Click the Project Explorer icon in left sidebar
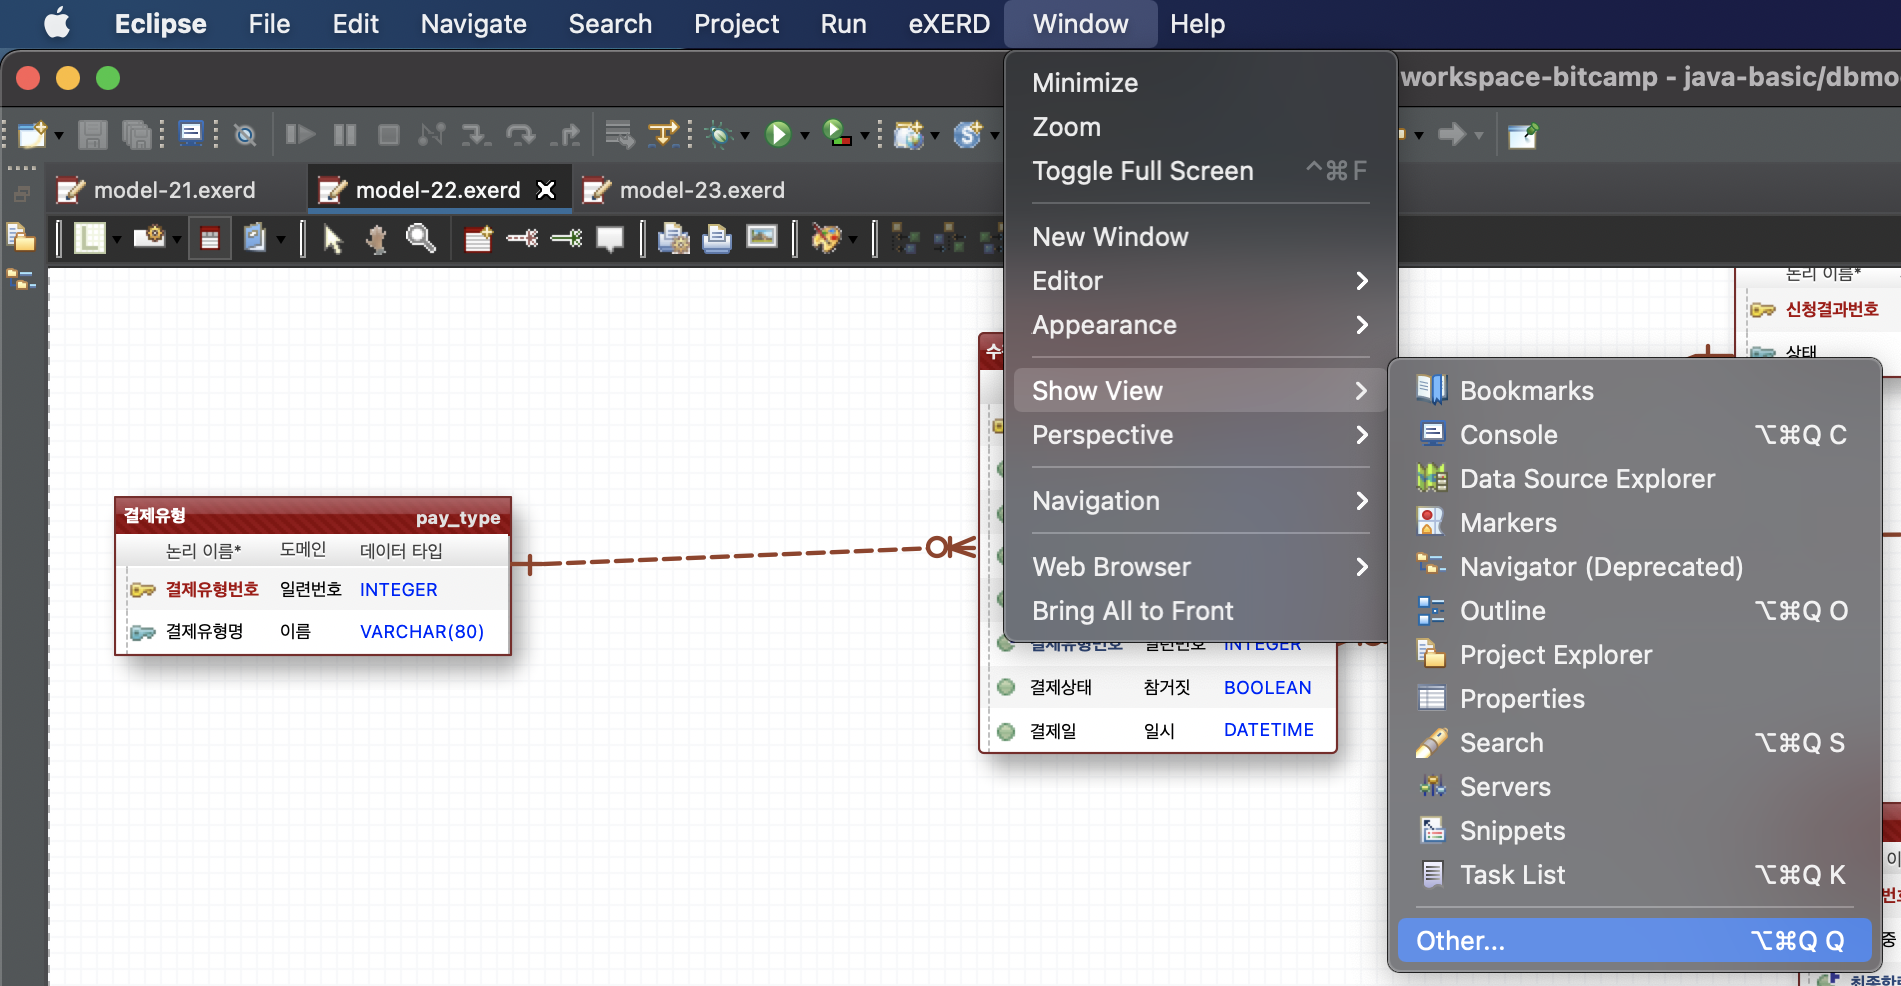The height and width of the screenshot is (986, 1901). pos(21,236)
